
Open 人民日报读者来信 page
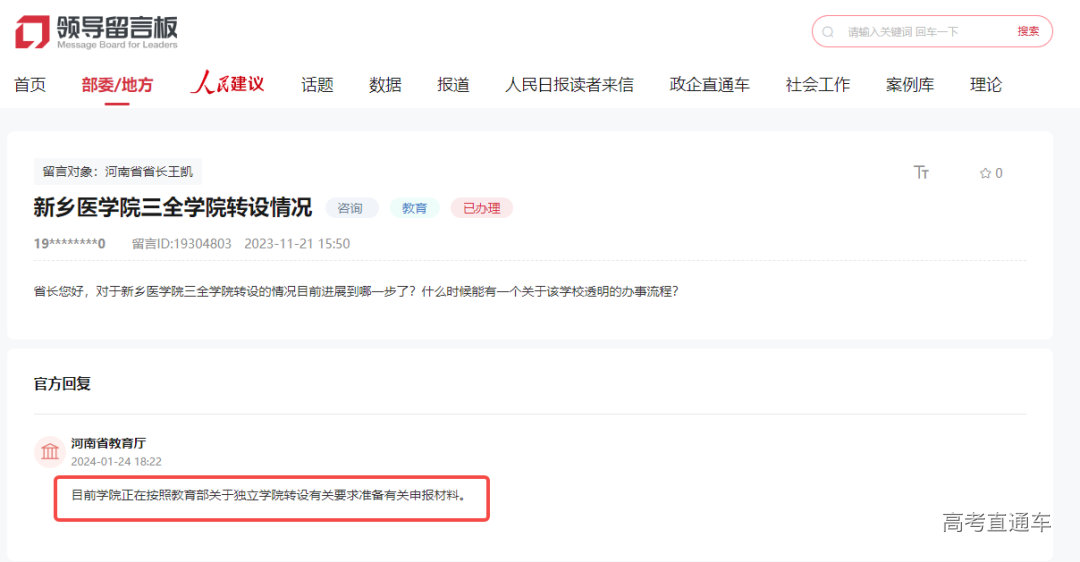tap(569, 85)
